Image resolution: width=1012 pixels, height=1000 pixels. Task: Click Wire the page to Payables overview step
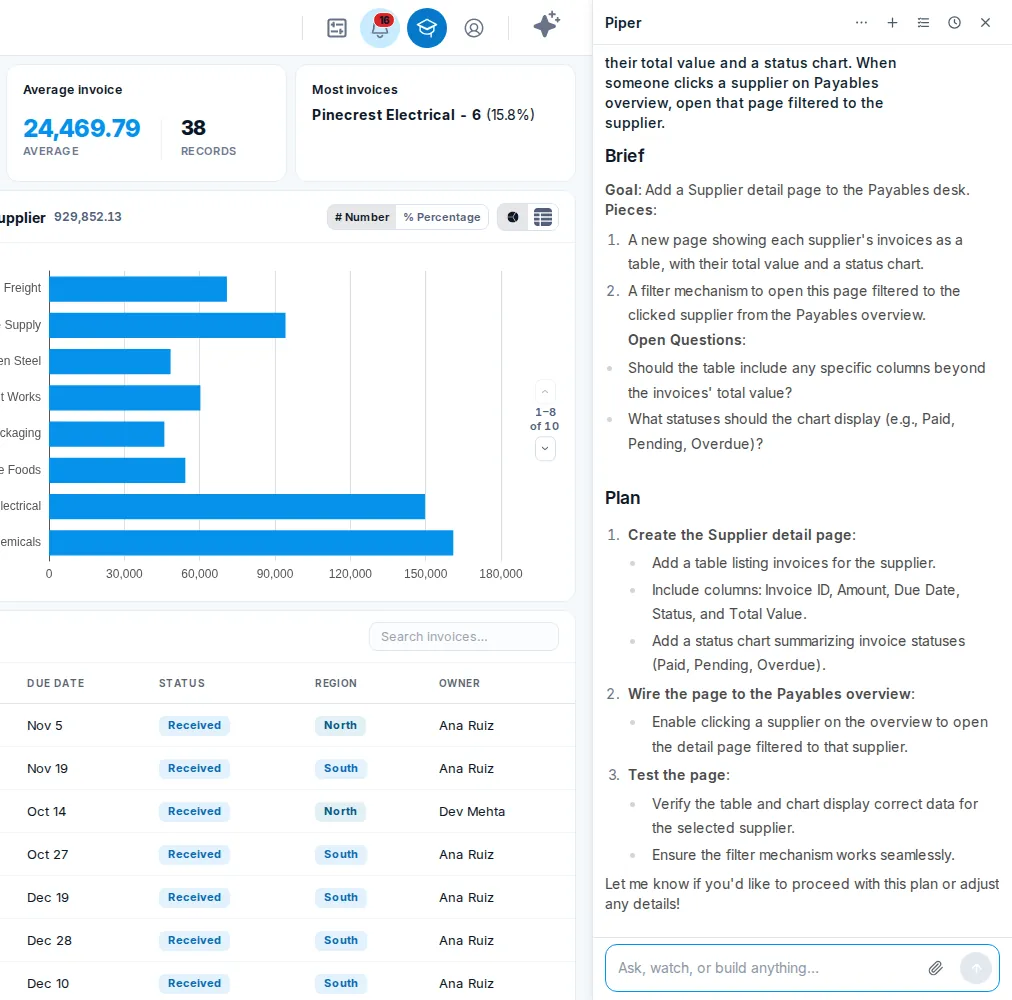[x=771, y=693]
